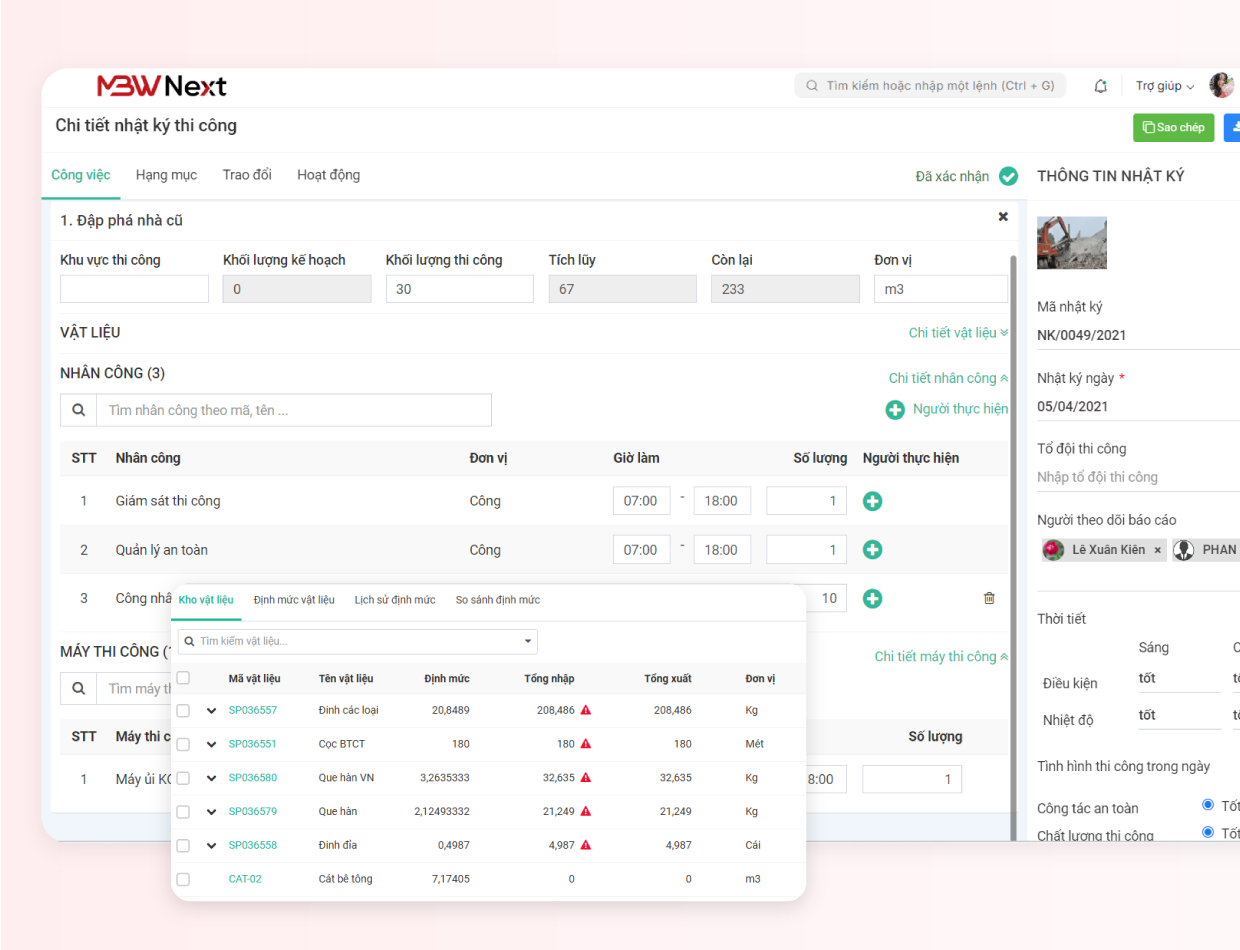The height and width of the screenshot is (950, 1240).
Task: Expand the SP036551 row chevron
Action: click(211, 744)
